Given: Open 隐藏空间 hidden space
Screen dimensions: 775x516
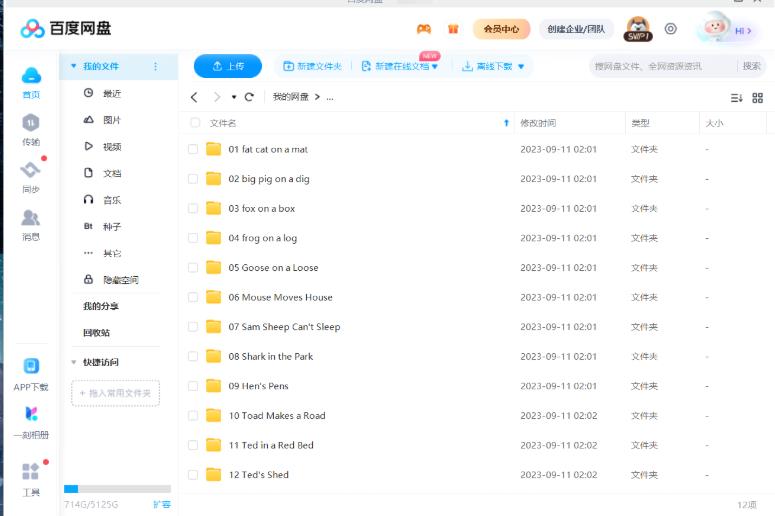Looking at the screenshot, I should 111,280.
